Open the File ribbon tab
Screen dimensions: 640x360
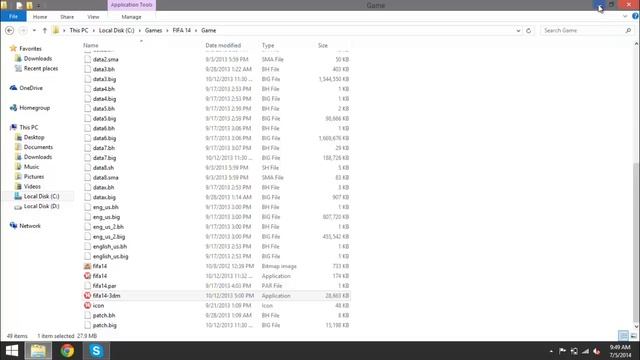pyautogui.click(x=13, y=17)
